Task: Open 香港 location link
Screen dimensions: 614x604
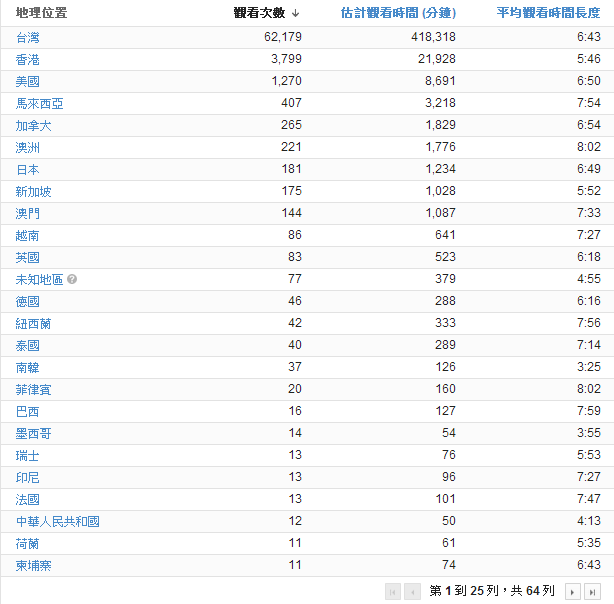Action: (x=27, y=59)
